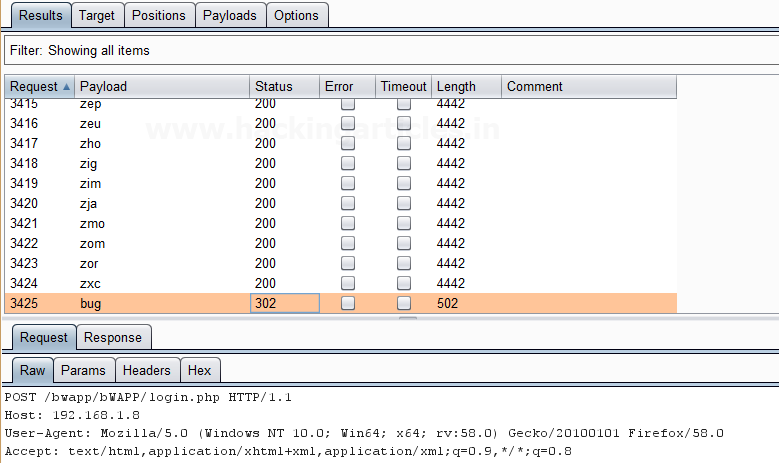Image resolution: width=779 pixels, height=463 pixels.
Task: Open the Options tab
Action: click(297, 15)
